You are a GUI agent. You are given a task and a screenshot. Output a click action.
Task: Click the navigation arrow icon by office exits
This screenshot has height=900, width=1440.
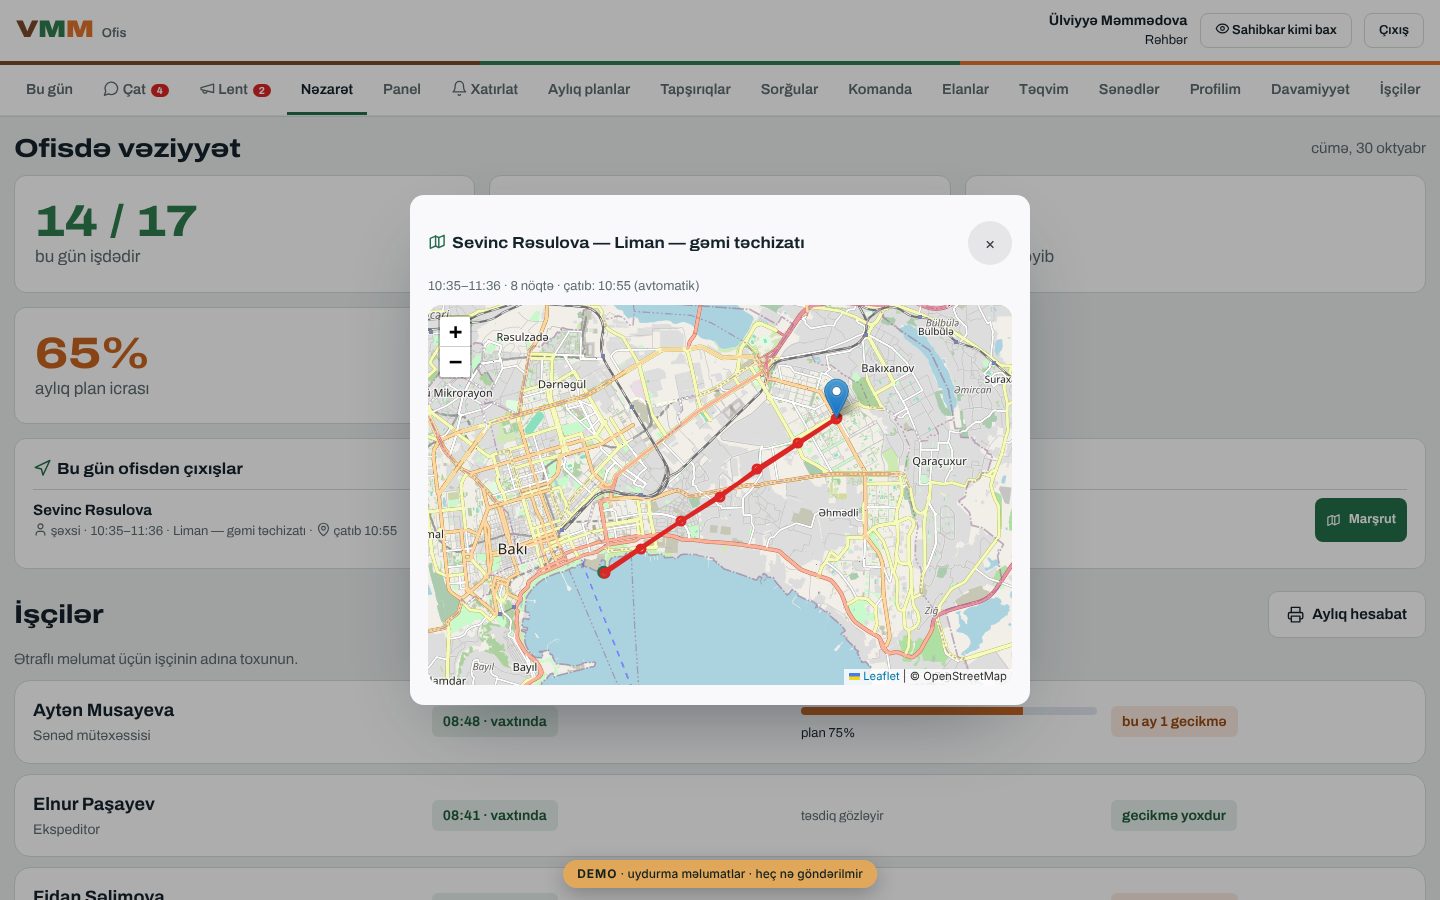pyautogui.click(x=42, y=468)
